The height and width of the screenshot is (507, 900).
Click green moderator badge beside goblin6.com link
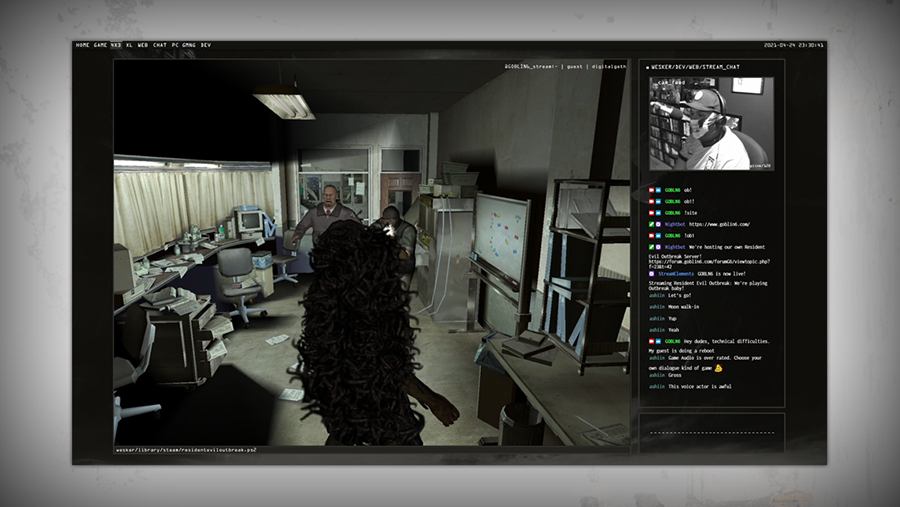[x=651, y=225]
